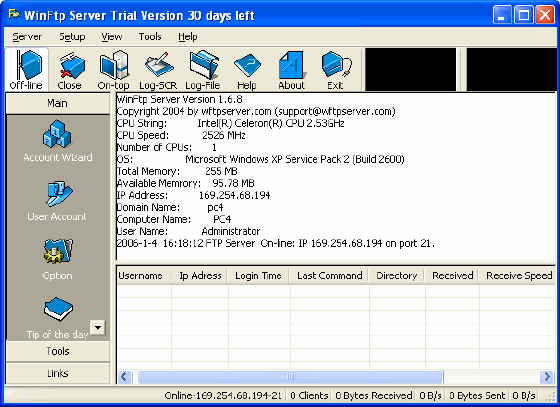Sort by Last Command column header

tap(329, 276)
